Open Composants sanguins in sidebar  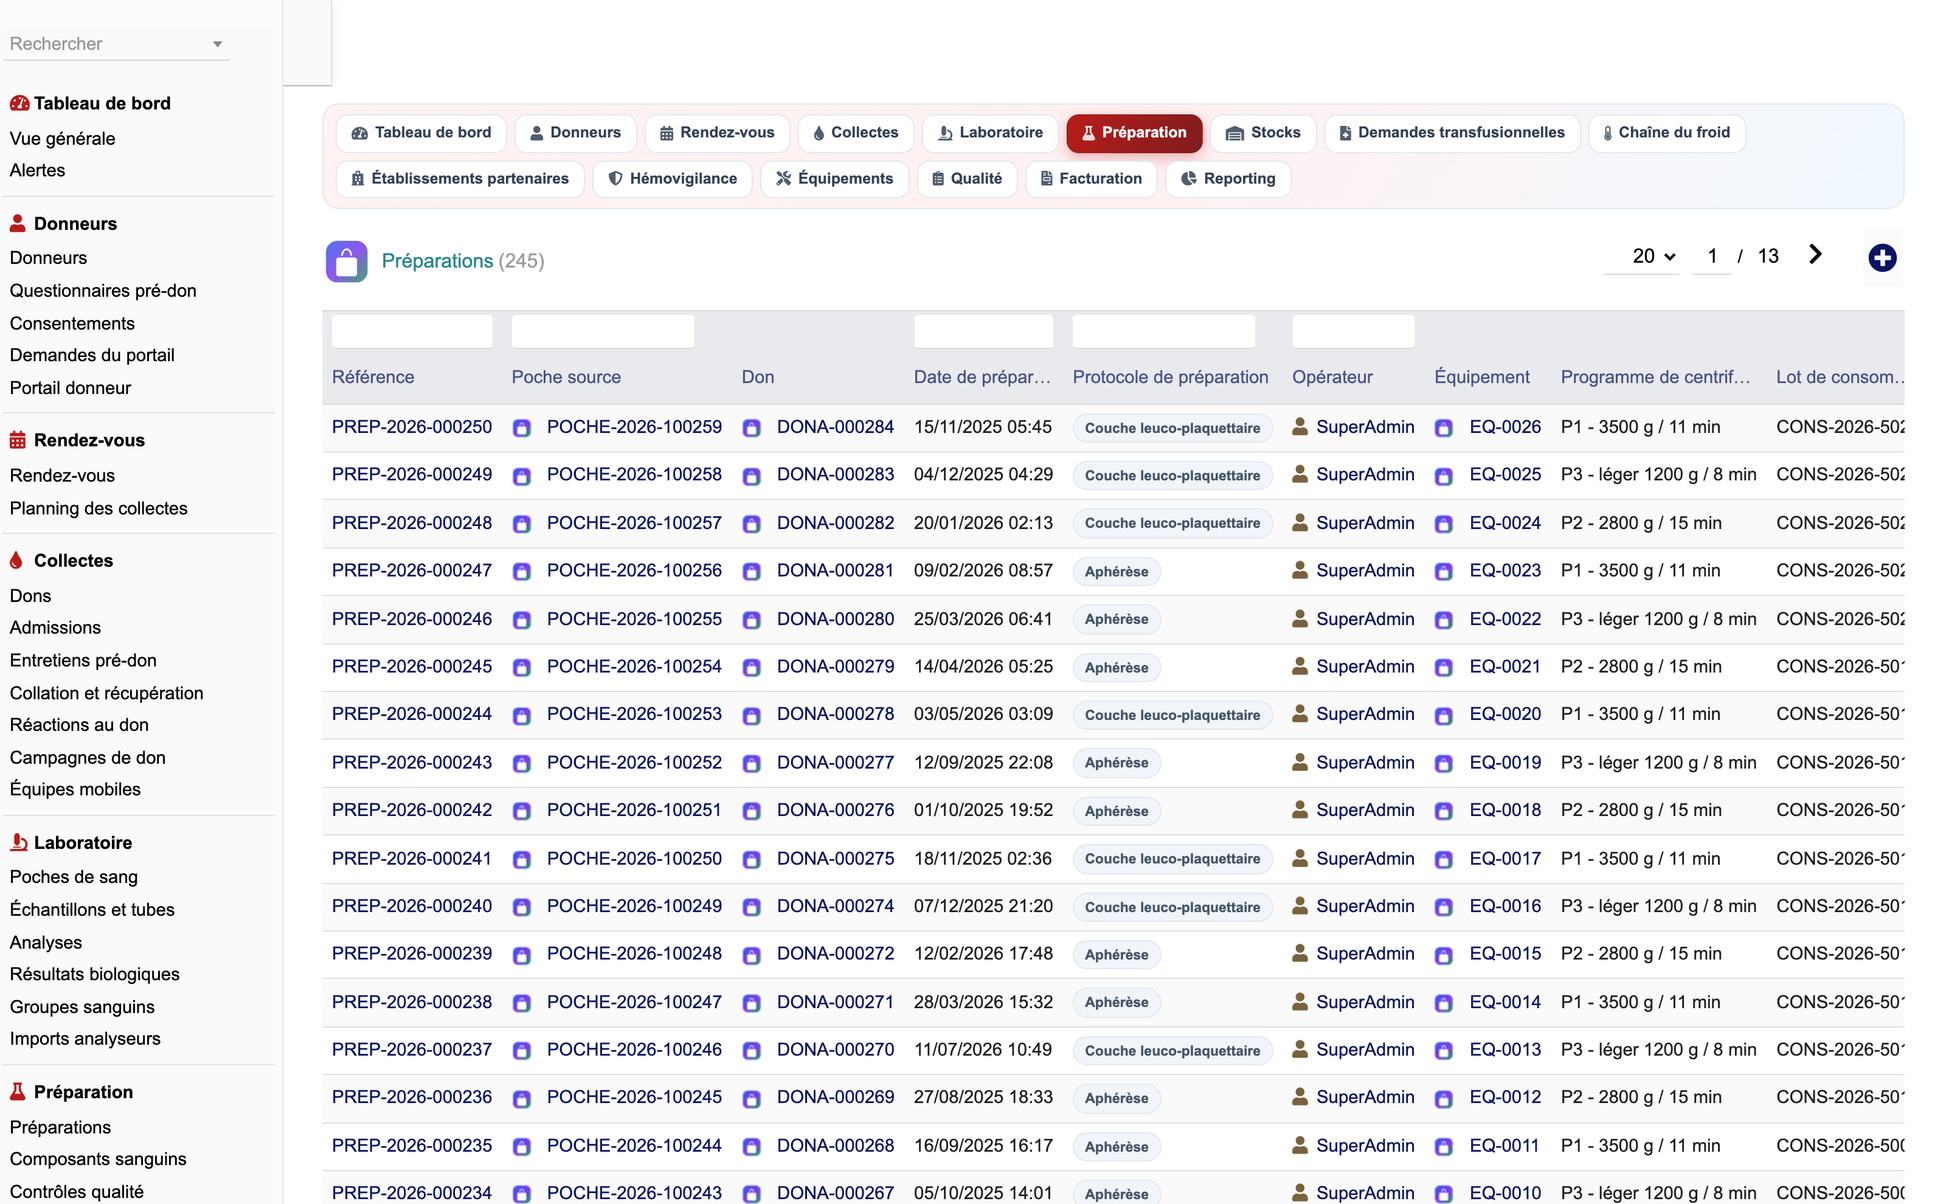coord(98,1159)
